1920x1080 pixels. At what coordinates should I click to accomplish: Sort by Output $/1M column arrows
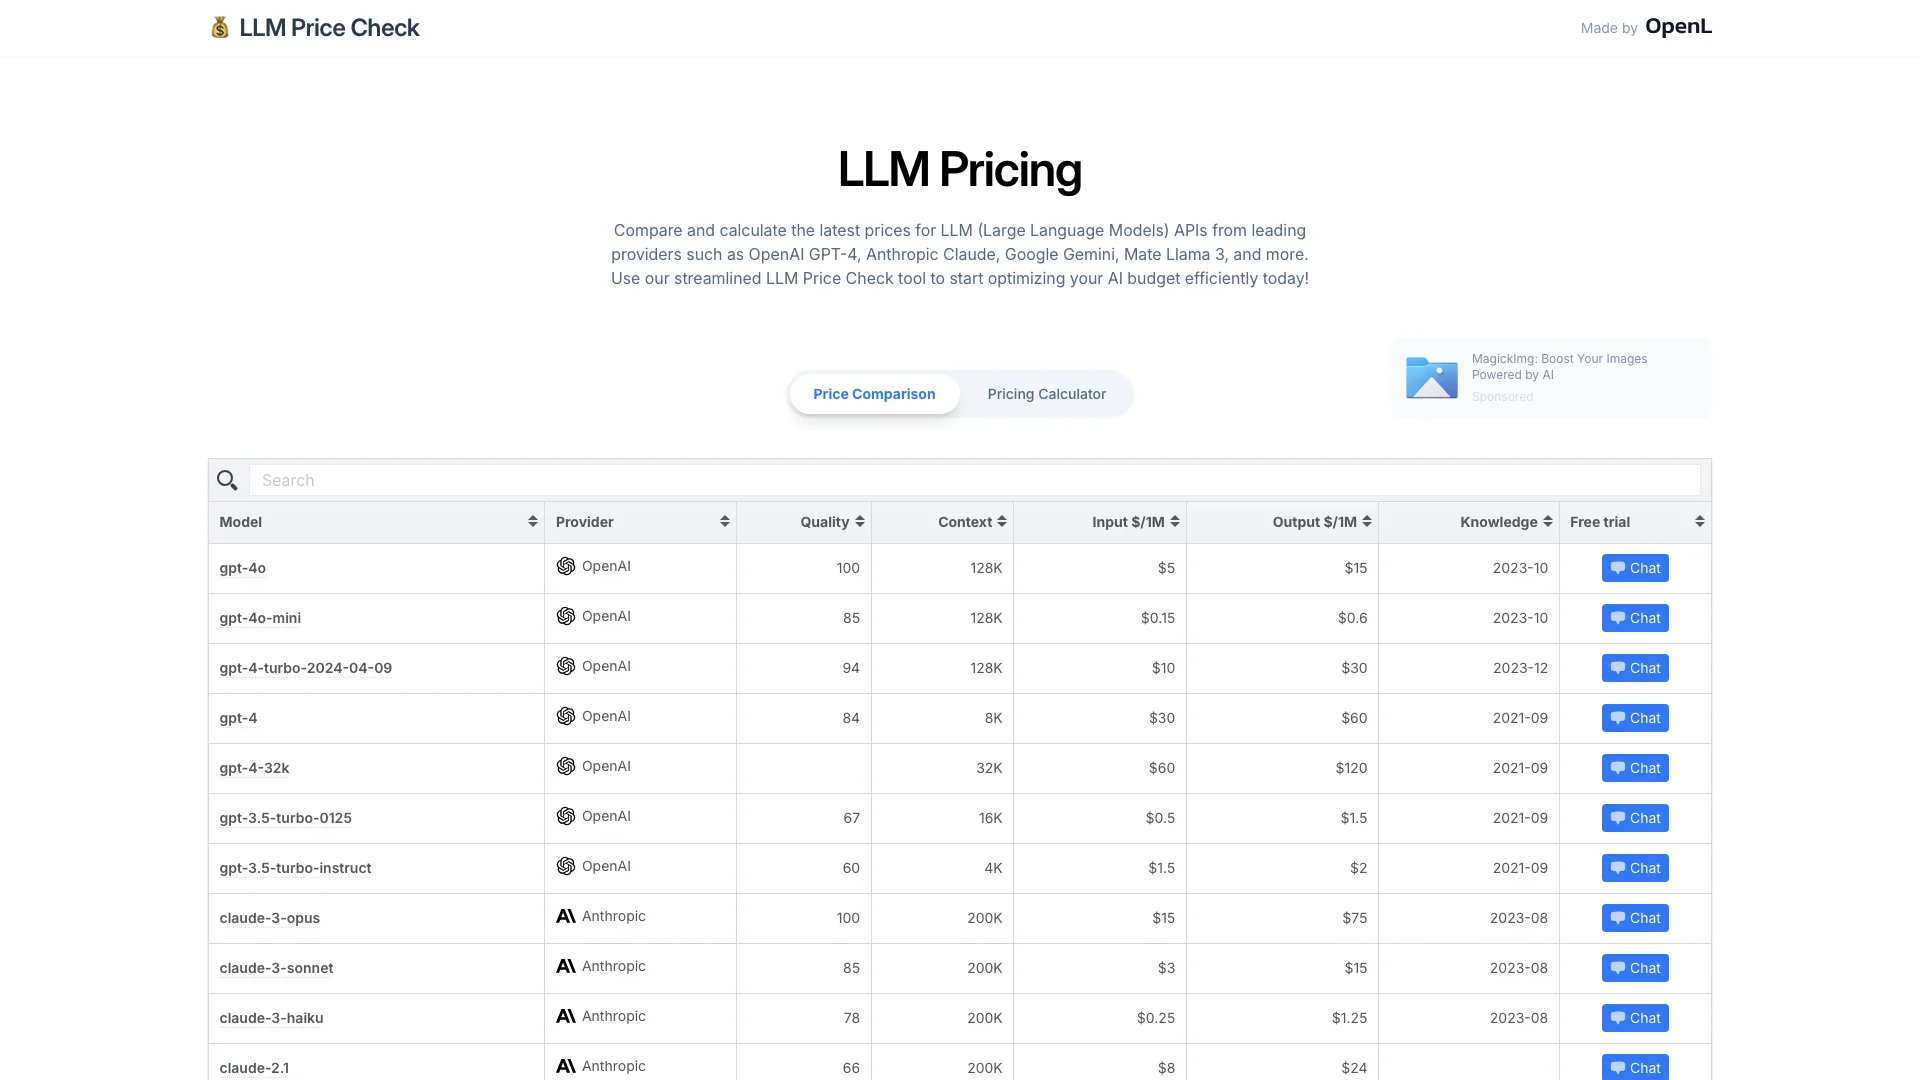coord(1367,521)
